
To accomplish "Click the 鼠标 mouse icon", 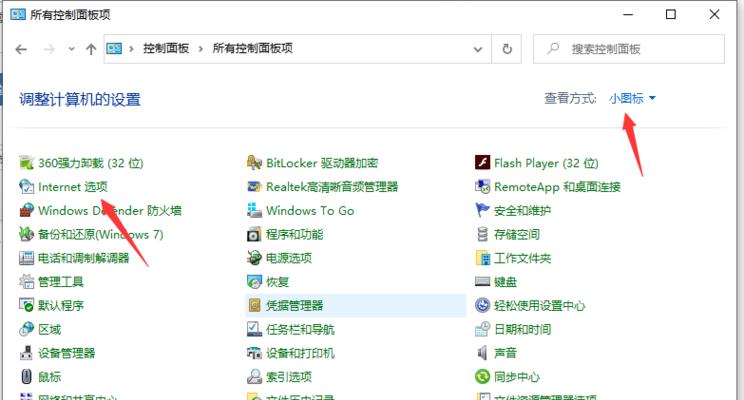I will pos(26,376).
